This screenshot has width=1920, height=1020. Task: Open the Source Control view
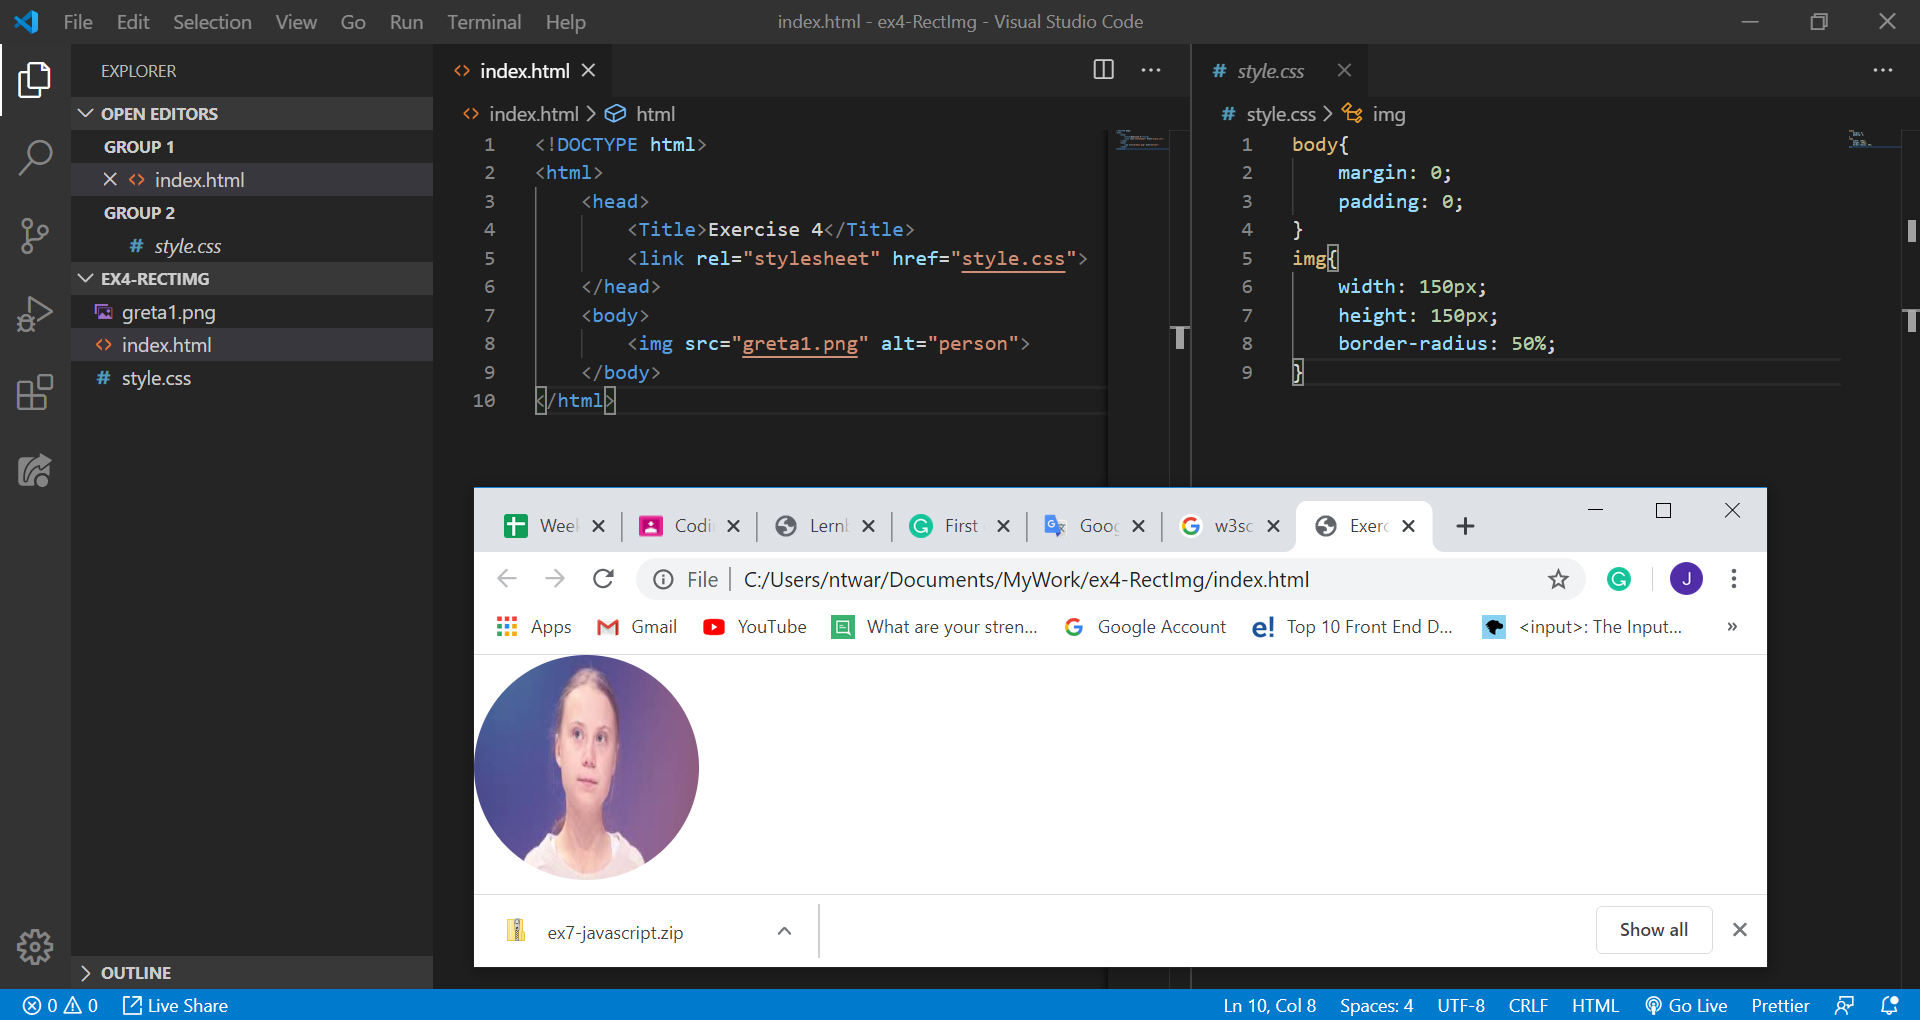[35, 236]
